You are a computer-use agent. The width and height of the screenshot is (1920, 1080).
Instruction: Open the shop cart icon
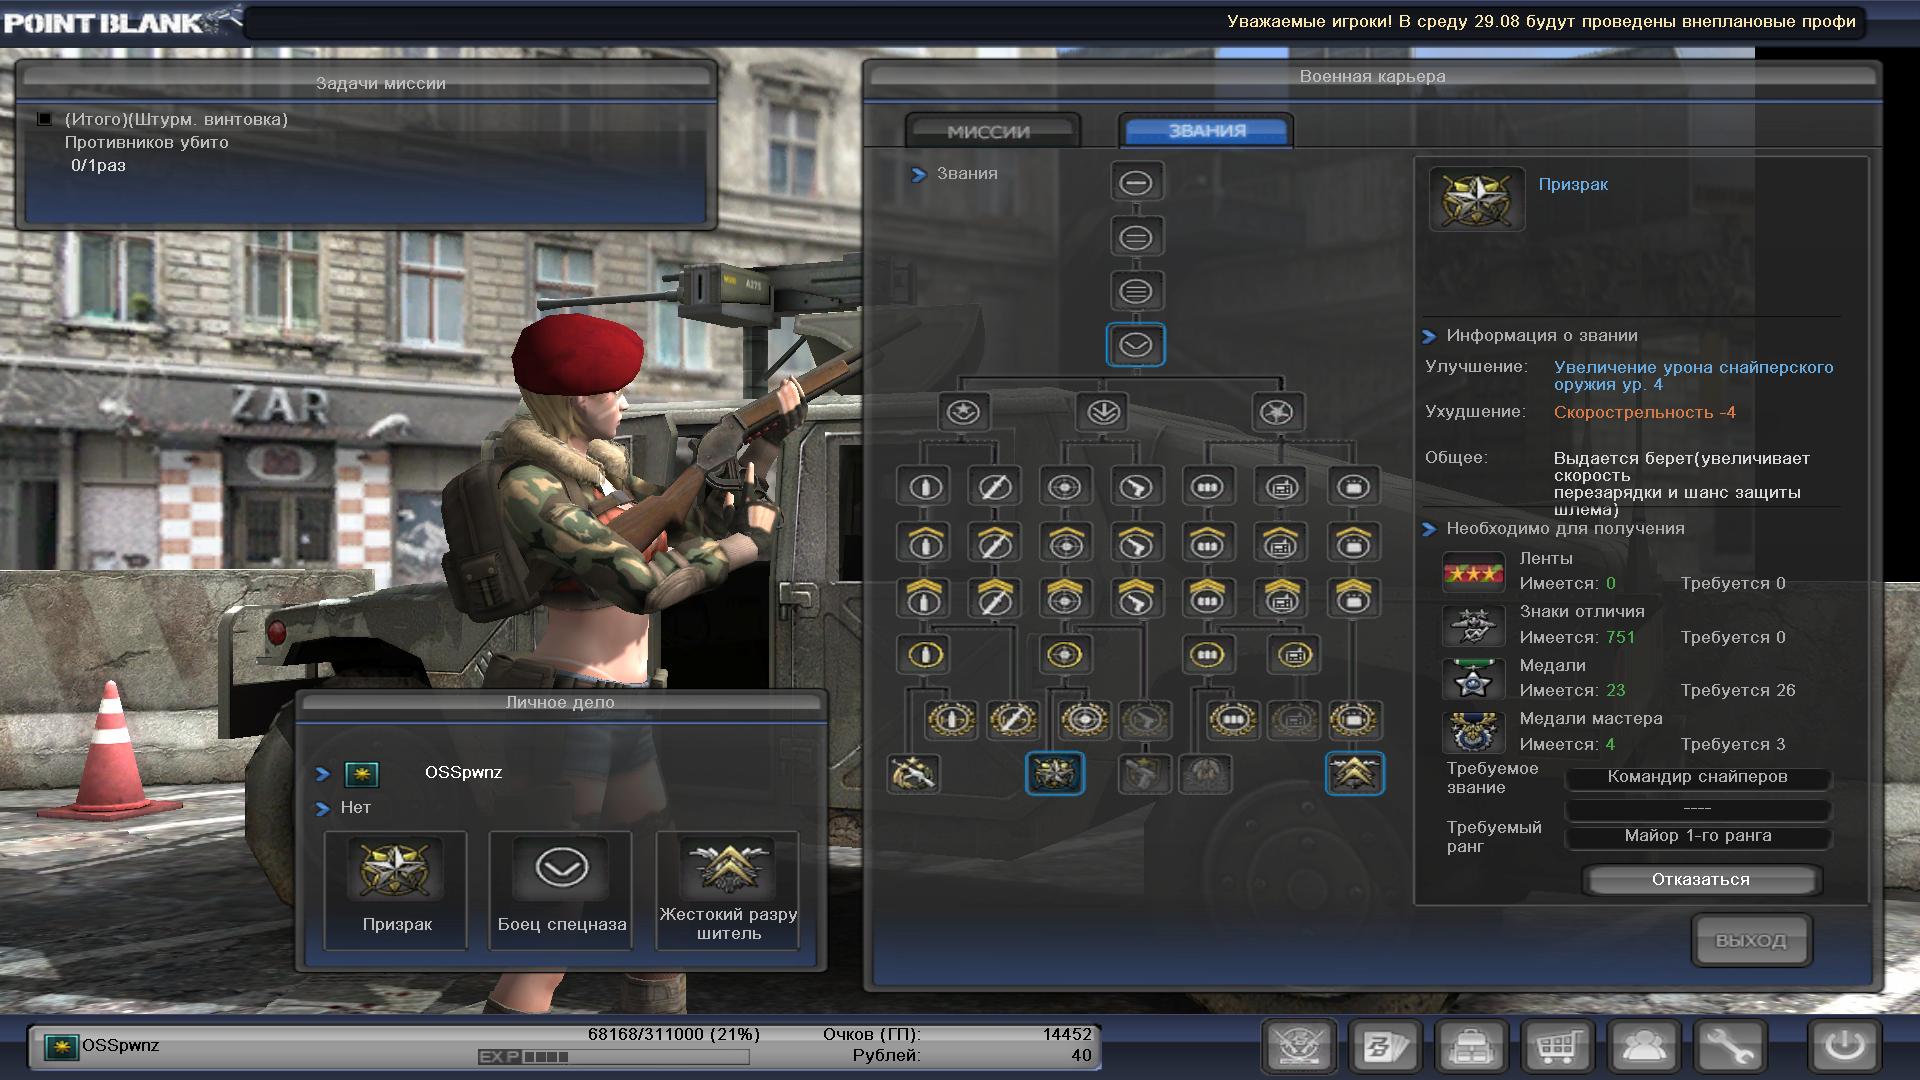1556,1047
